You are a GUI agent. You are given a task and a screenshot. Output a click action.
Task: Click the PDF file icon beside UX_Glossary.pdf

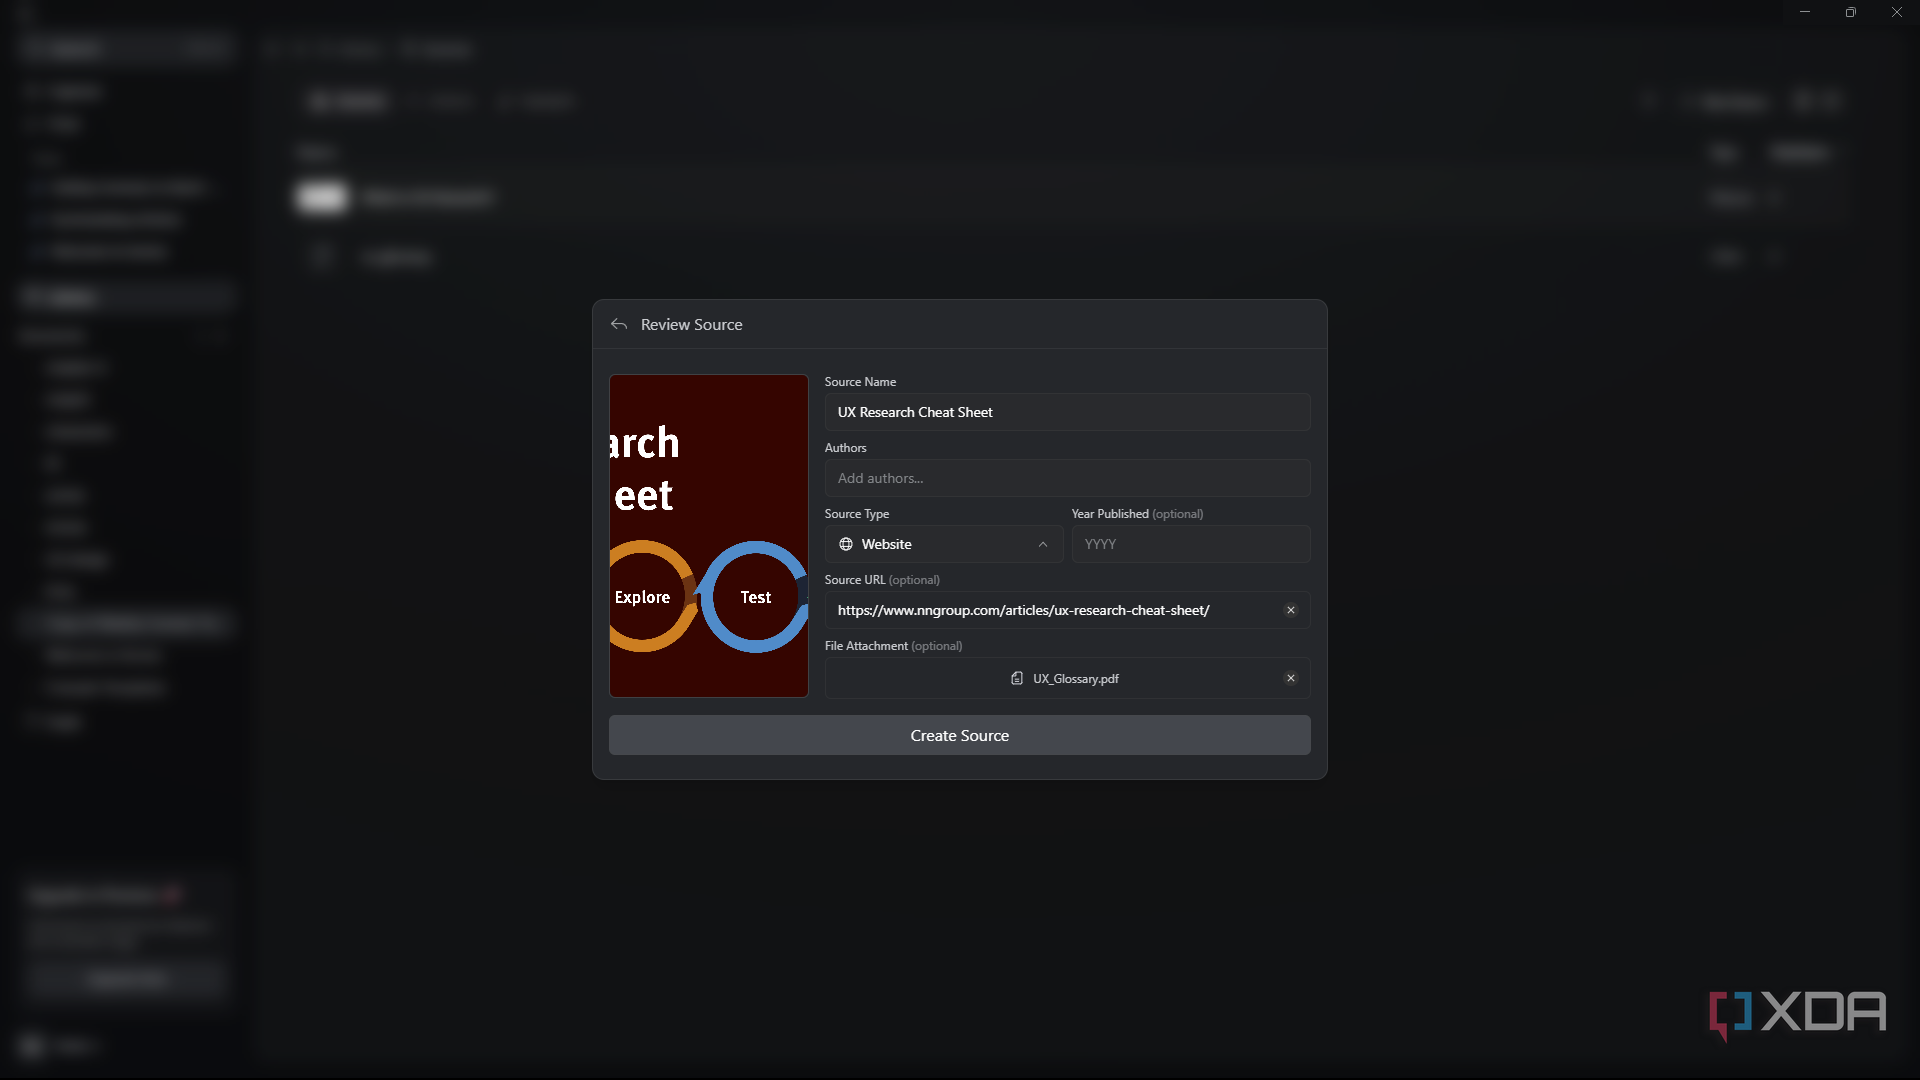click(1016, 678)
